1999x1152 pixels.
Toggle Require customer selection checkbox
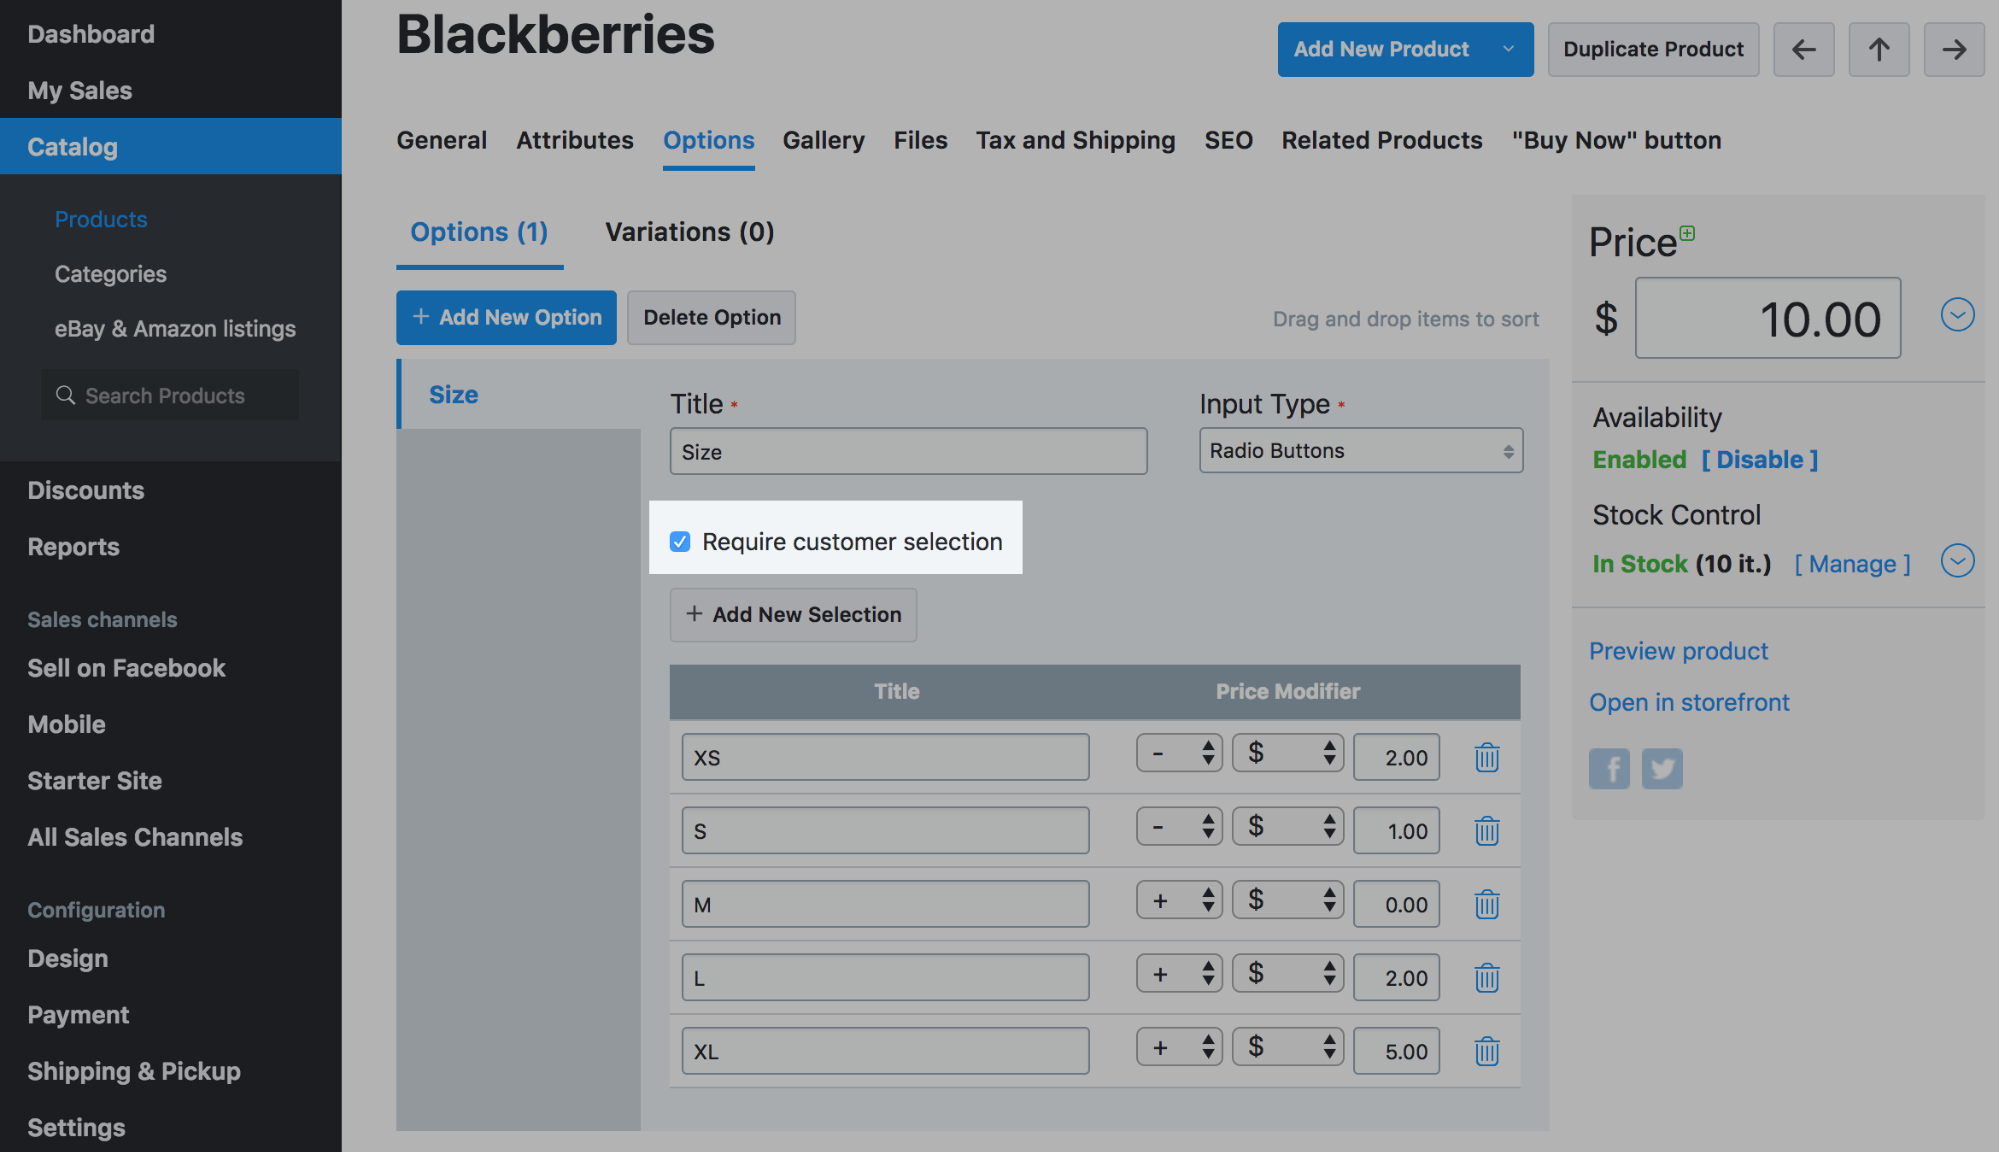coord(680,541)
